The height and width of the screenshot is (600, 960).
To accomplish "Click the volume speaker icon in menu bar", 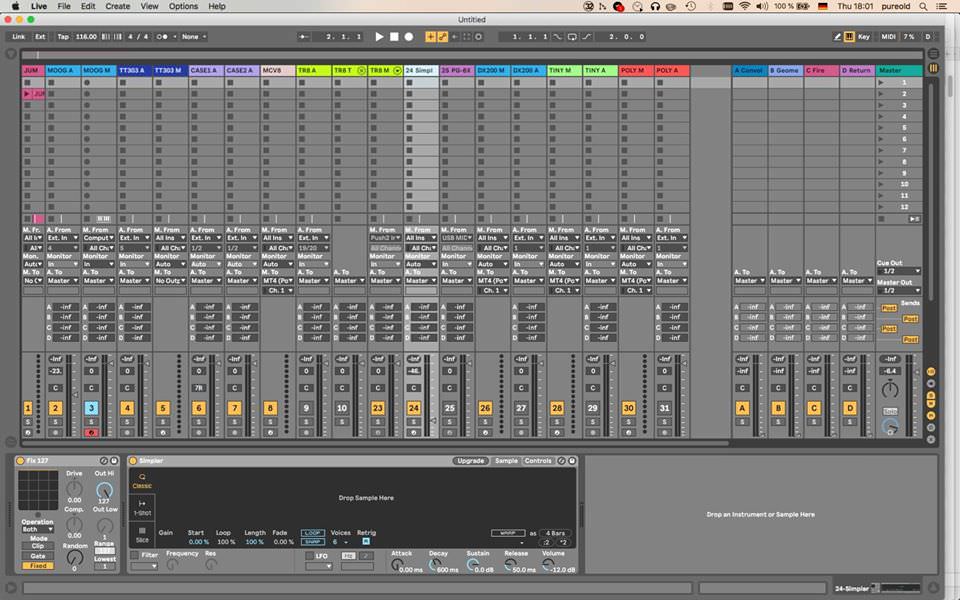I will [x=762, y=6].
